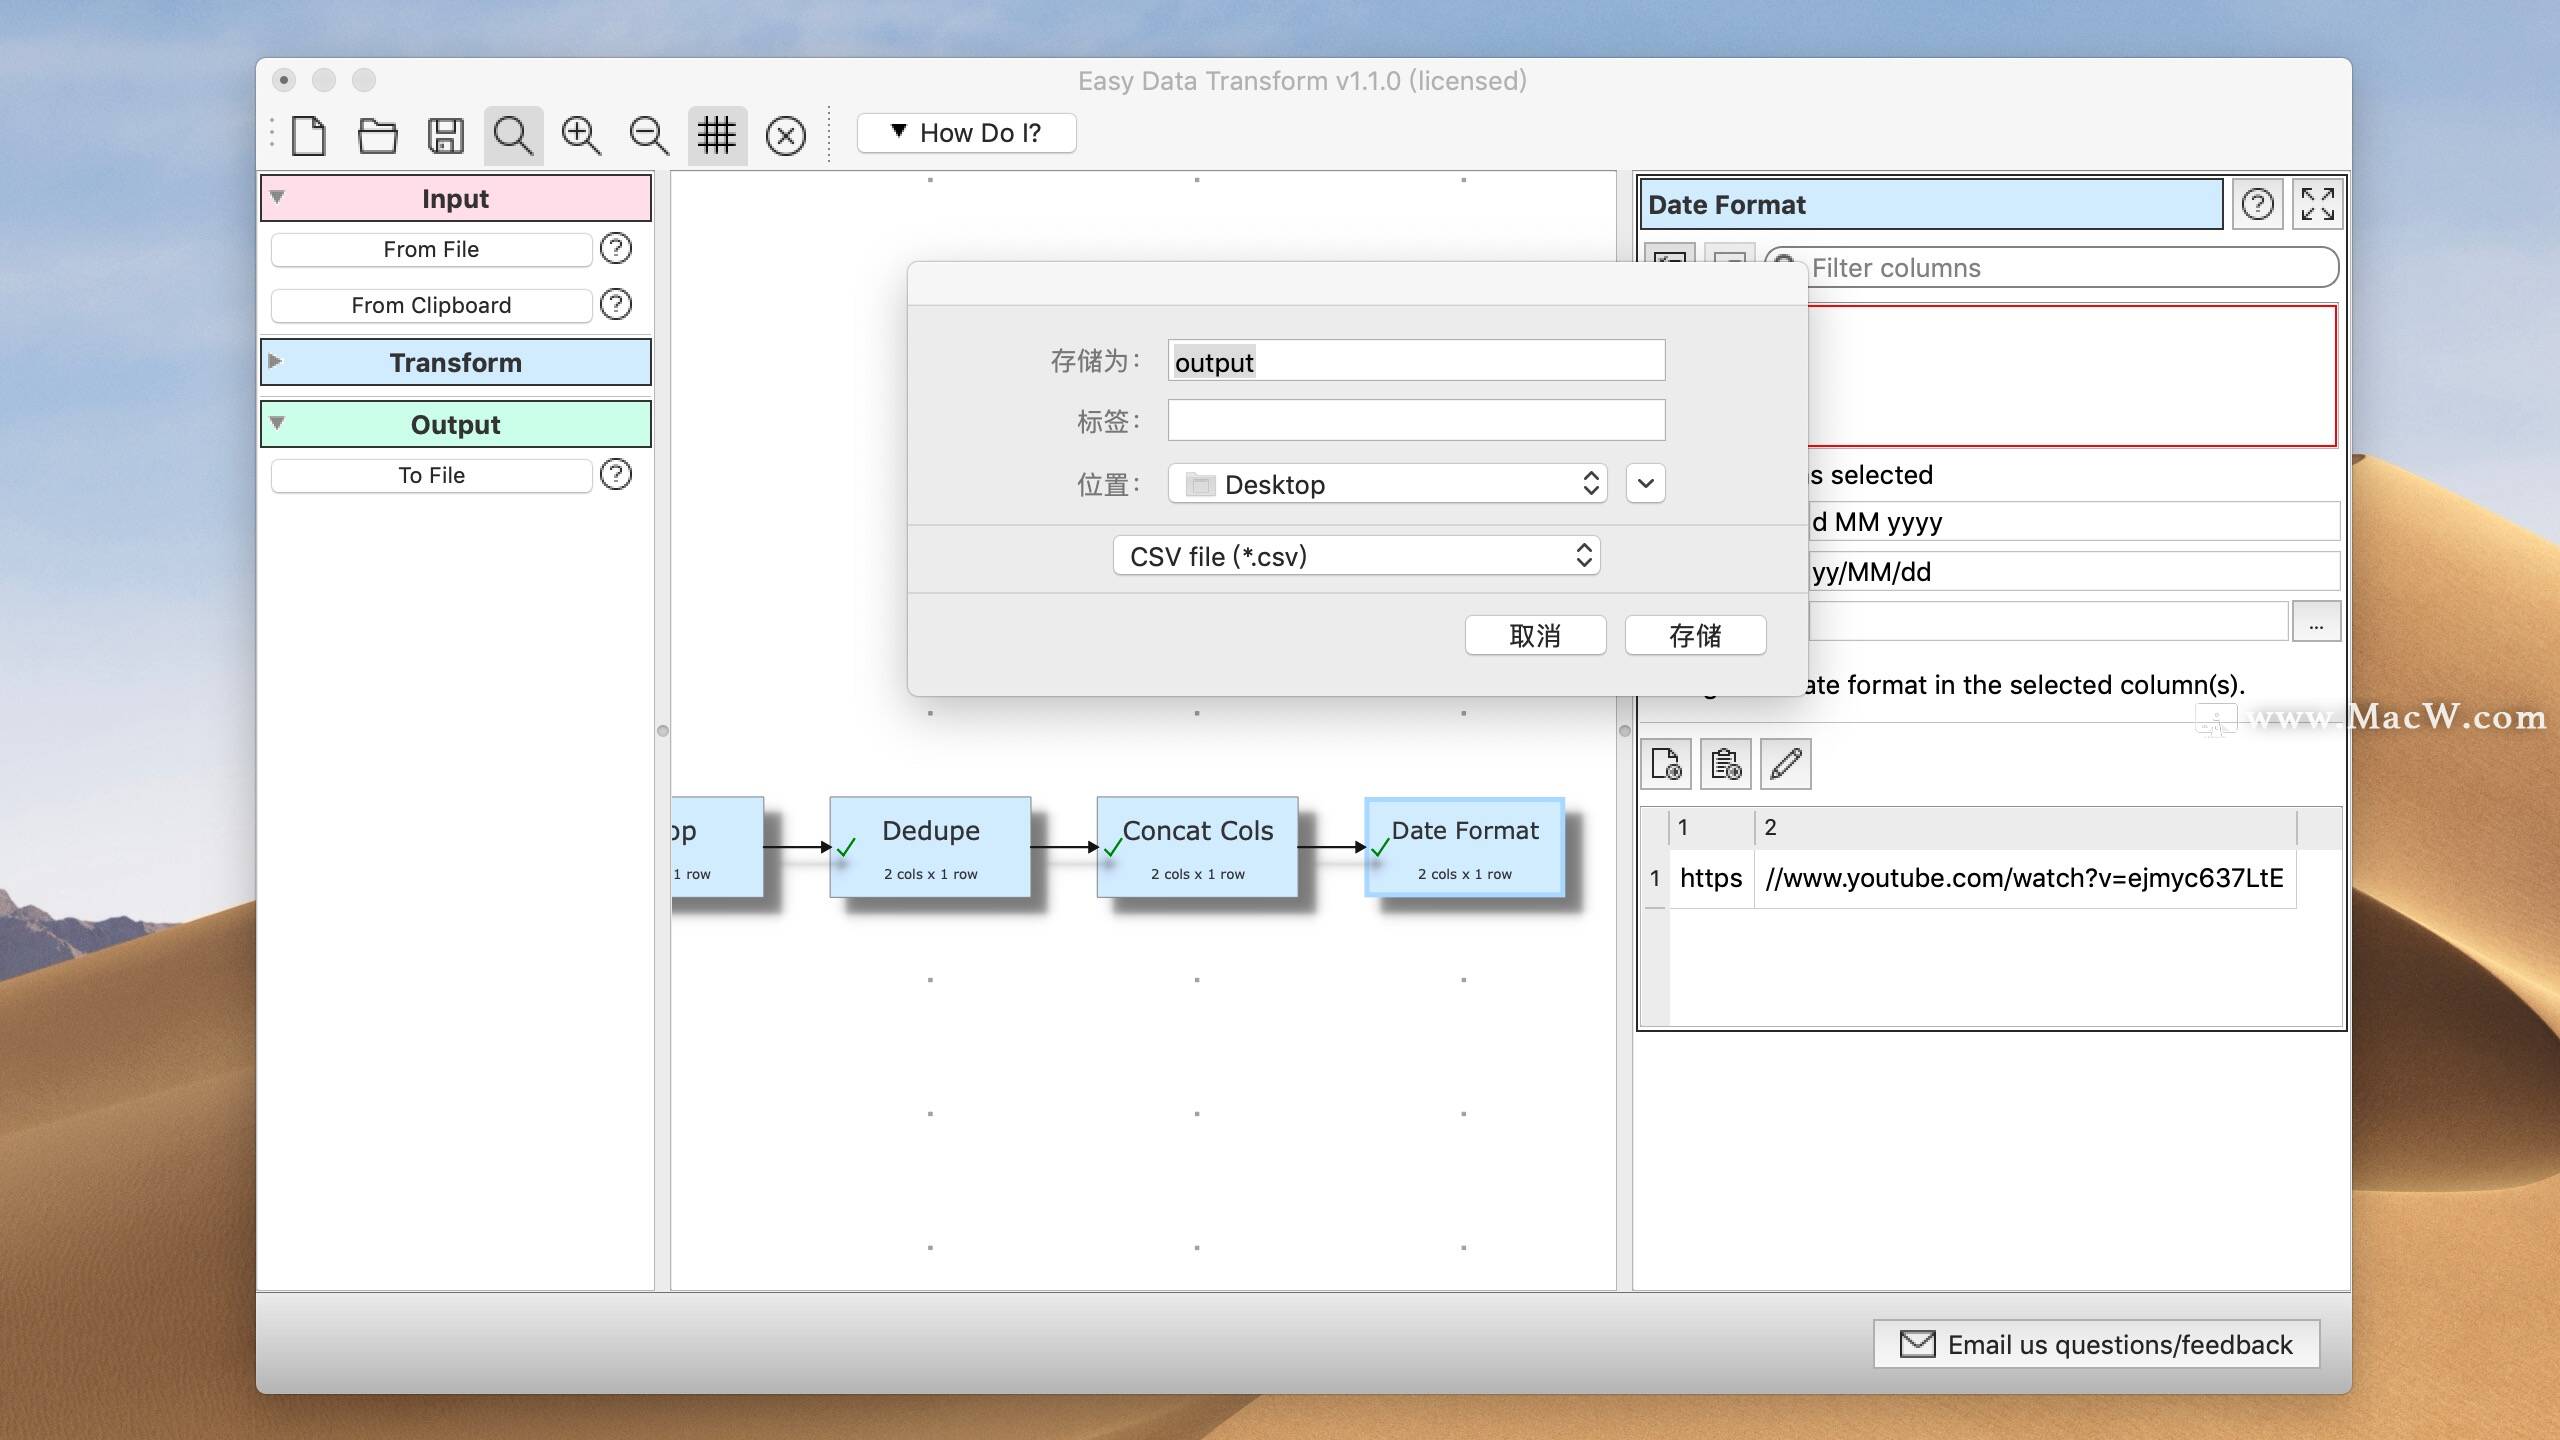Click the From File button
The width and height of the screenshot is (2560, 1440).
(431, 249)
